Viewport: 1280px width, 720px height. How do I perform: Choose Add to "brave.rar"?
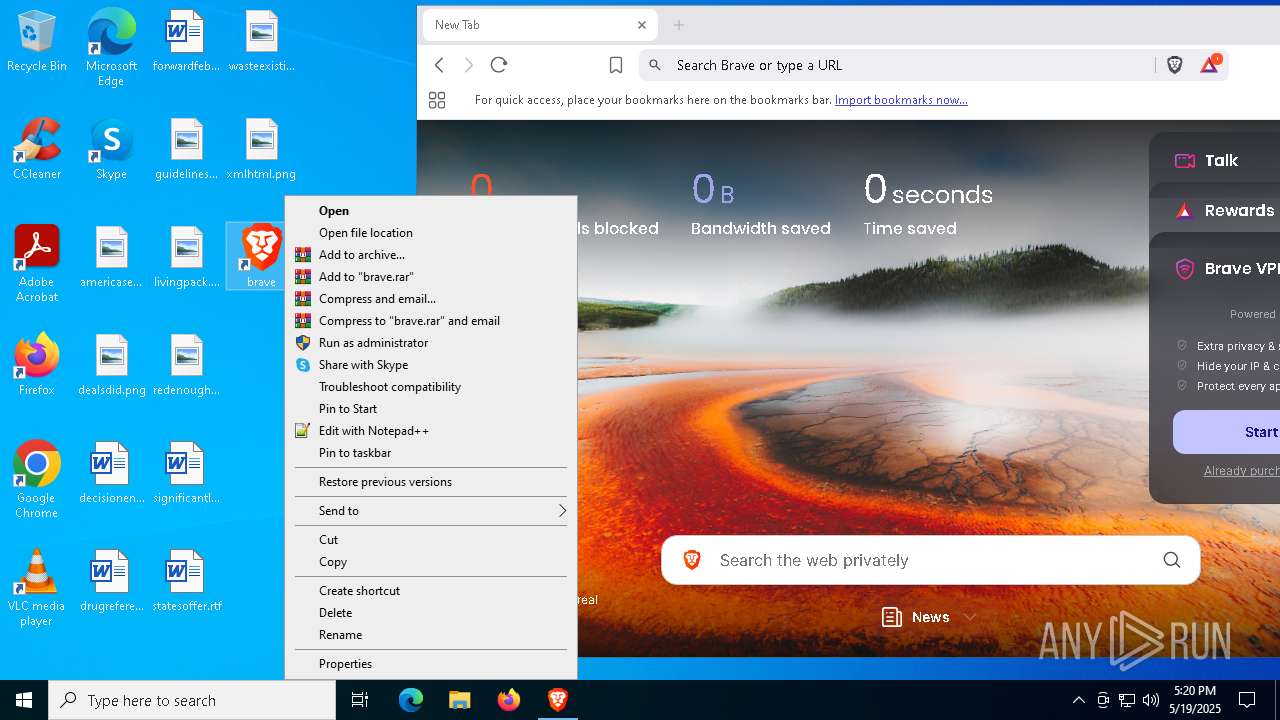click(x=431, y=277)
